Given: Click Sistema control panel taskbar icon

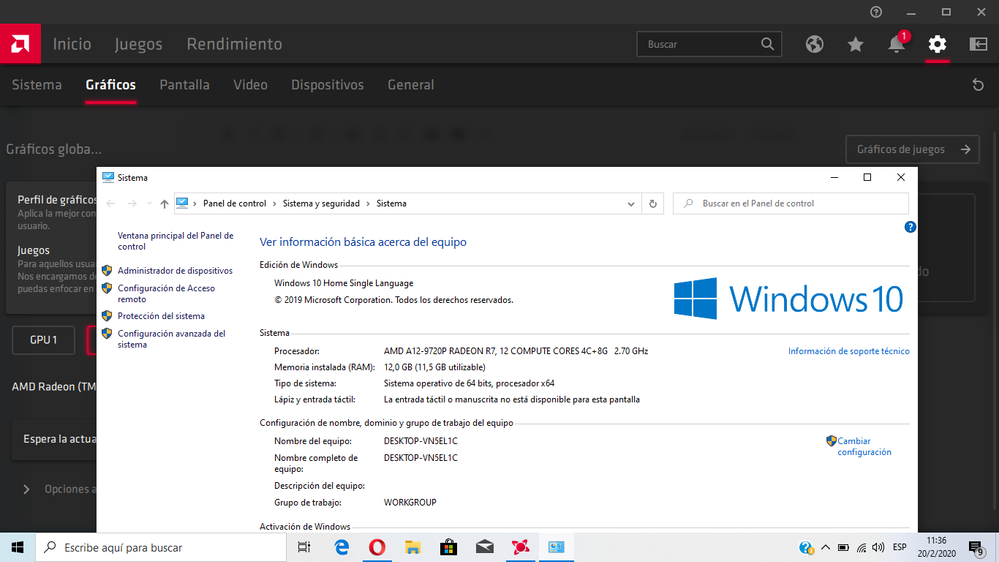Looking at the screenshot, I should [x=556, y=547].
